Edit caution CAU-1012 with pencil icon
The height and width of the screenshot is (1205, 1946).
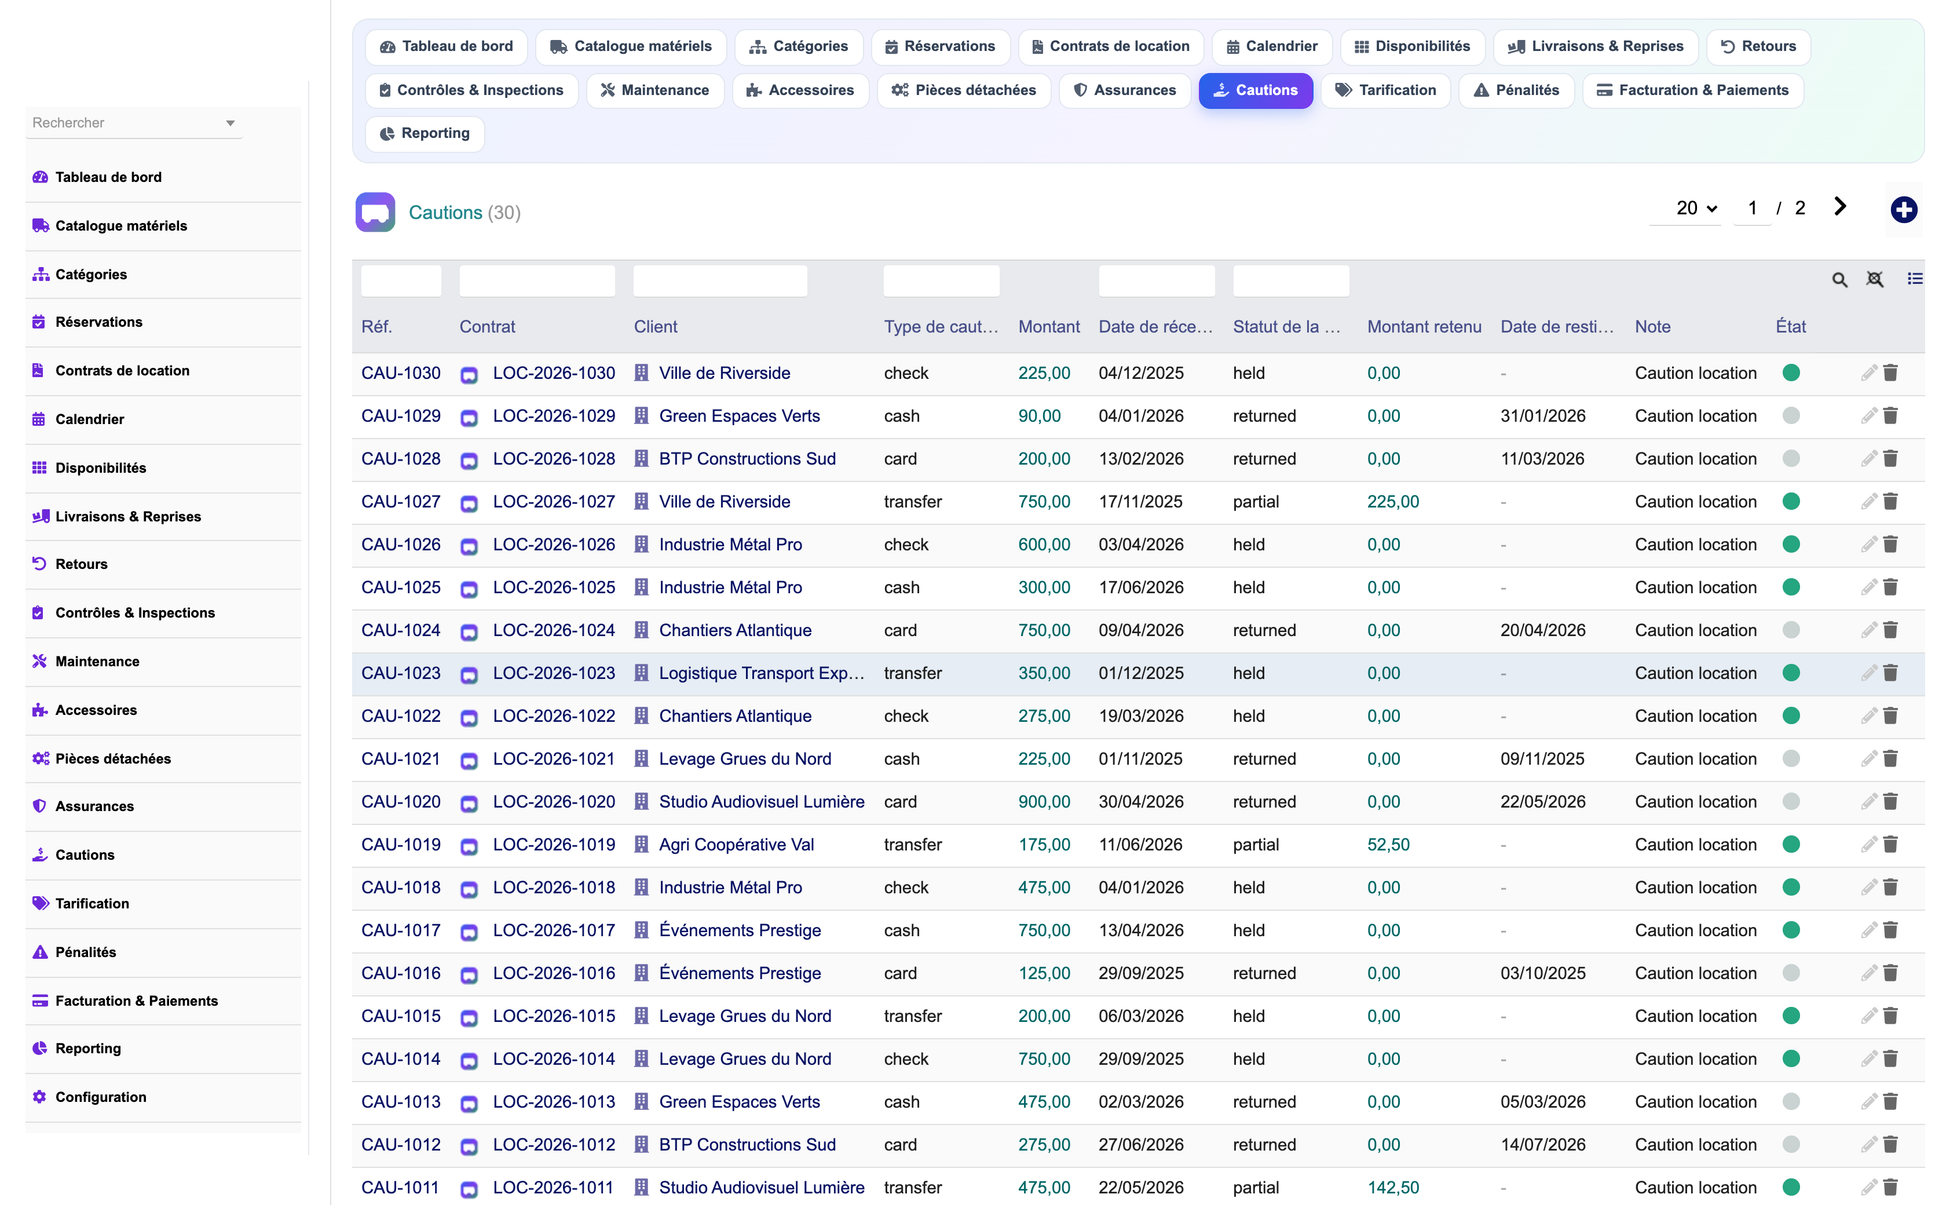[1868, 1145]
